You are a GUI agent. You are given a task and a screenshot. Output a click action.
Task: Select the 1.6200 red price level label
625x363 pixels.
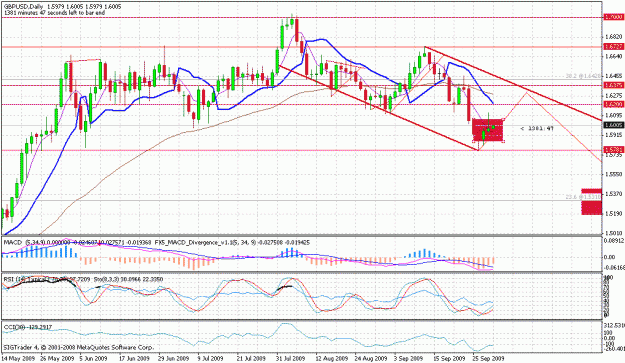pyautogui.click(x=613, y=104)
